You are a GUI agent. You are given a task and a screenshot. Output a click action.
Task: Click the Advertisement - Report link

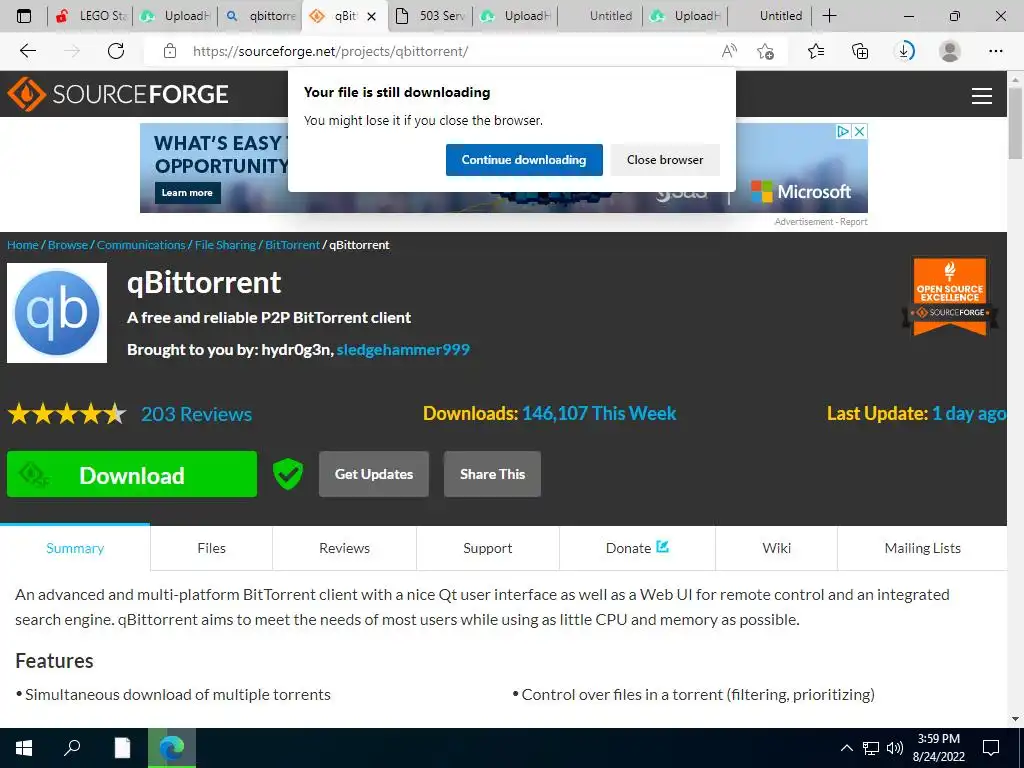coord(821,222)
